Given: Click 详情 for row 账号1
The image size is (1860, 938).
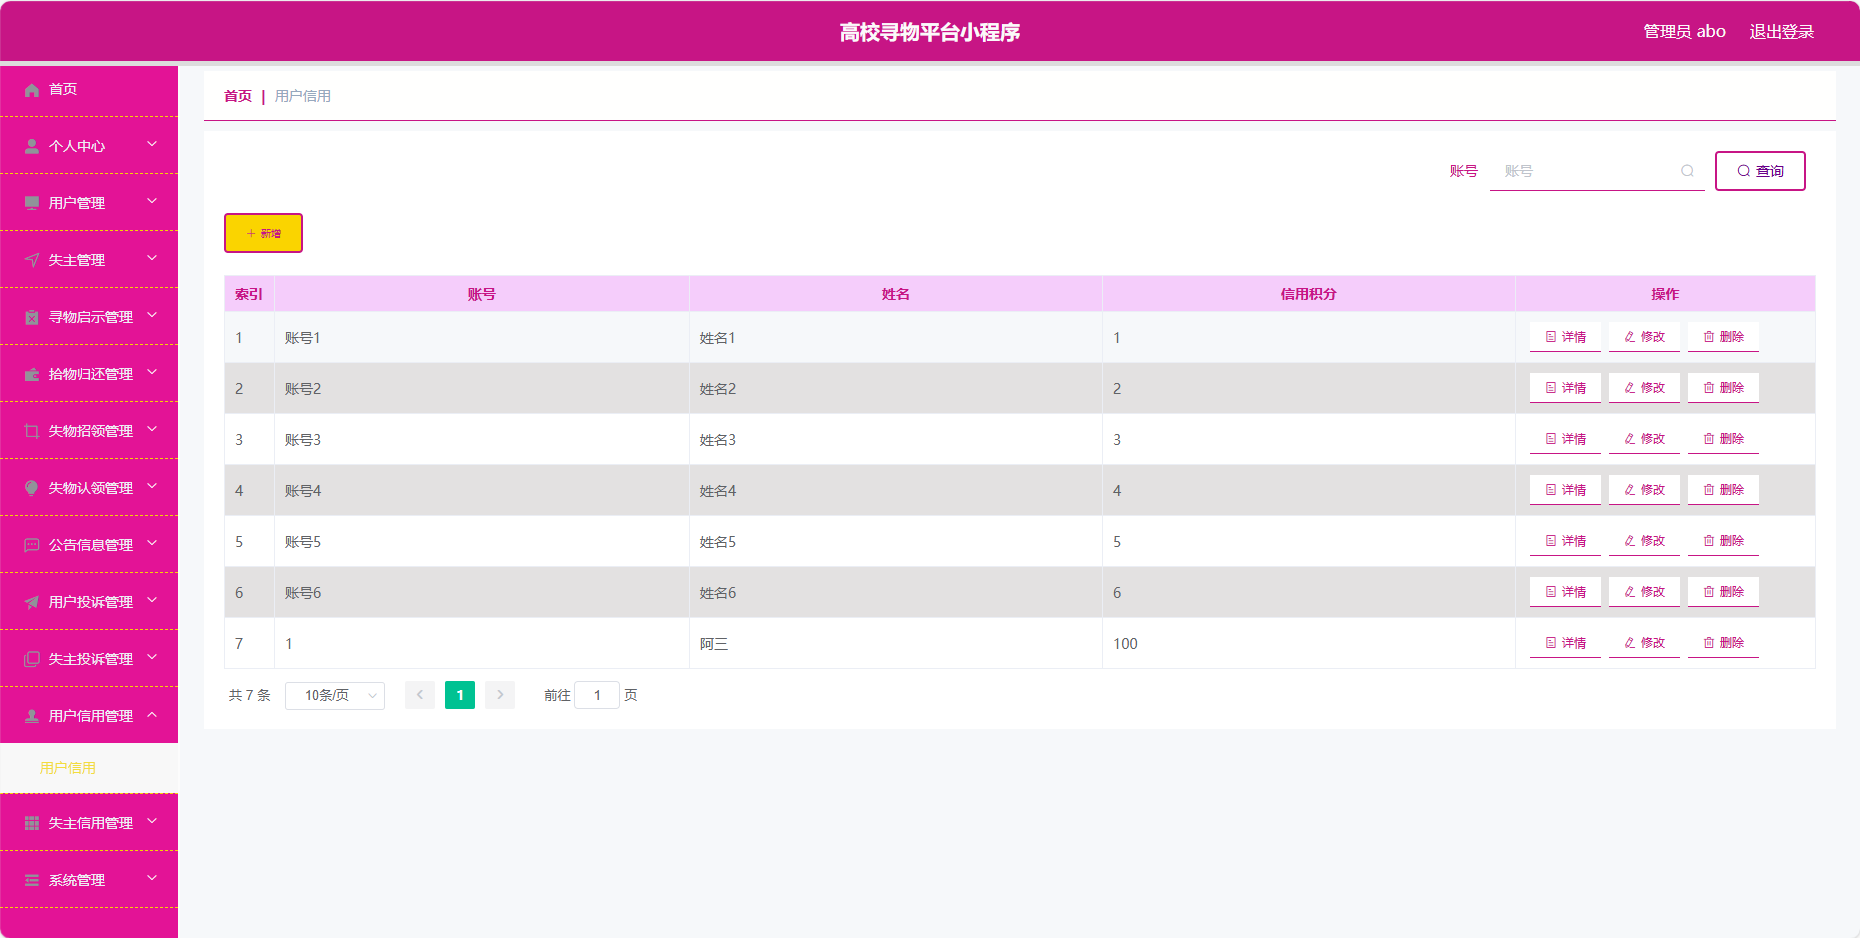Looking at the screenshot, I should pyautogui.click(x=1565, y=338).
